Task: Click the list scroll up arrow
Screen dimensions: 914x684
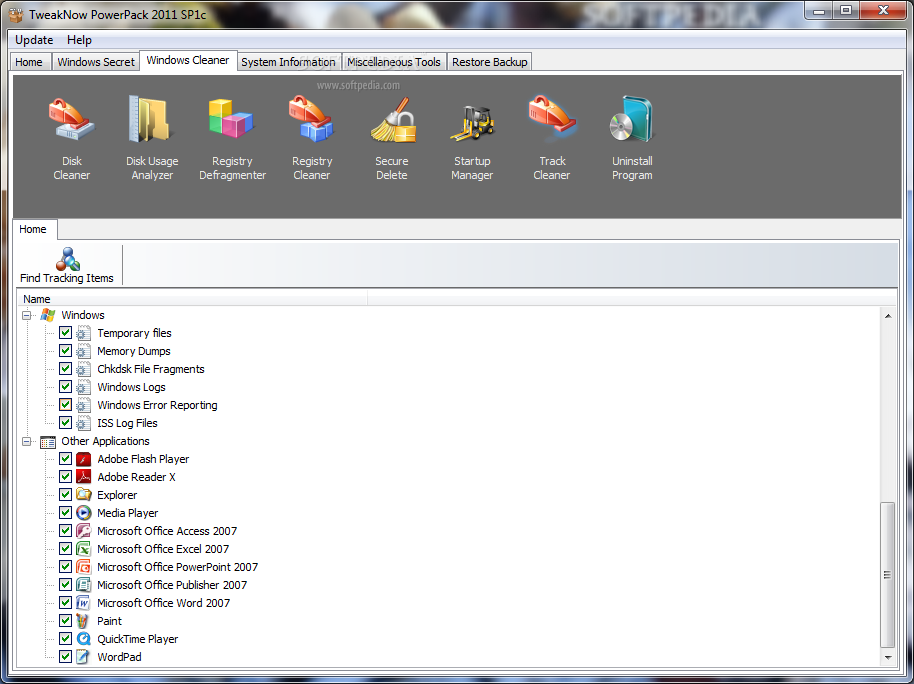Action: click(887, 316)
